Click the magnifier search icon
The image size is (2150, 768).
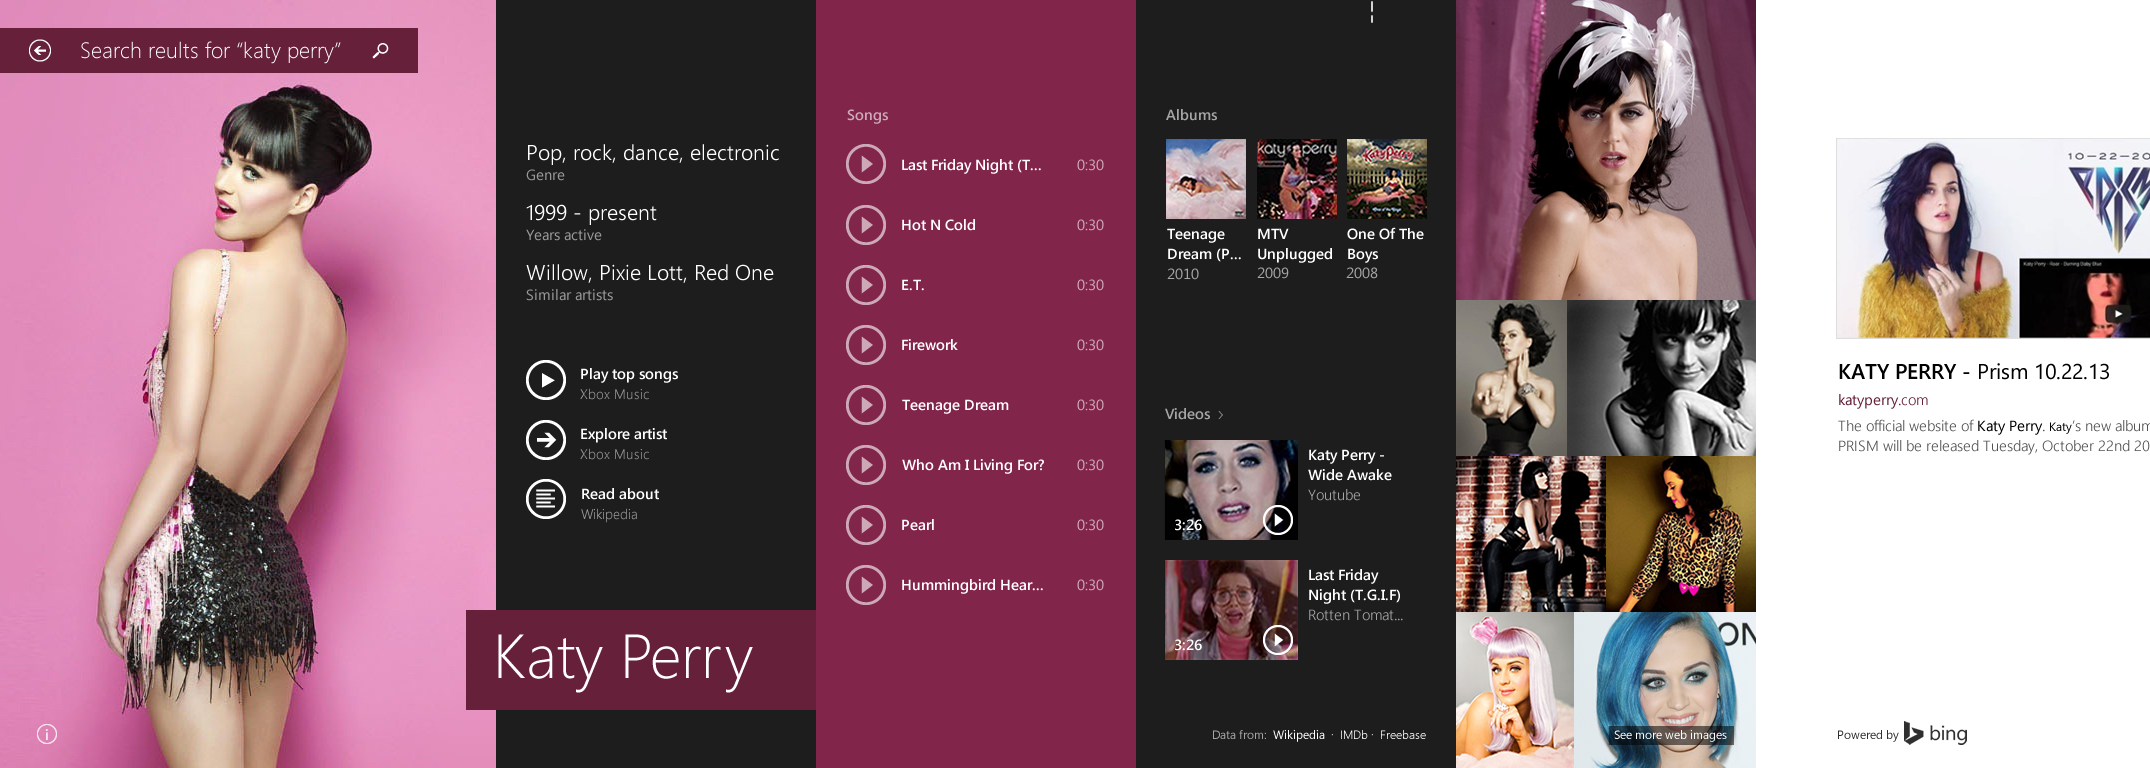(380, 50)
